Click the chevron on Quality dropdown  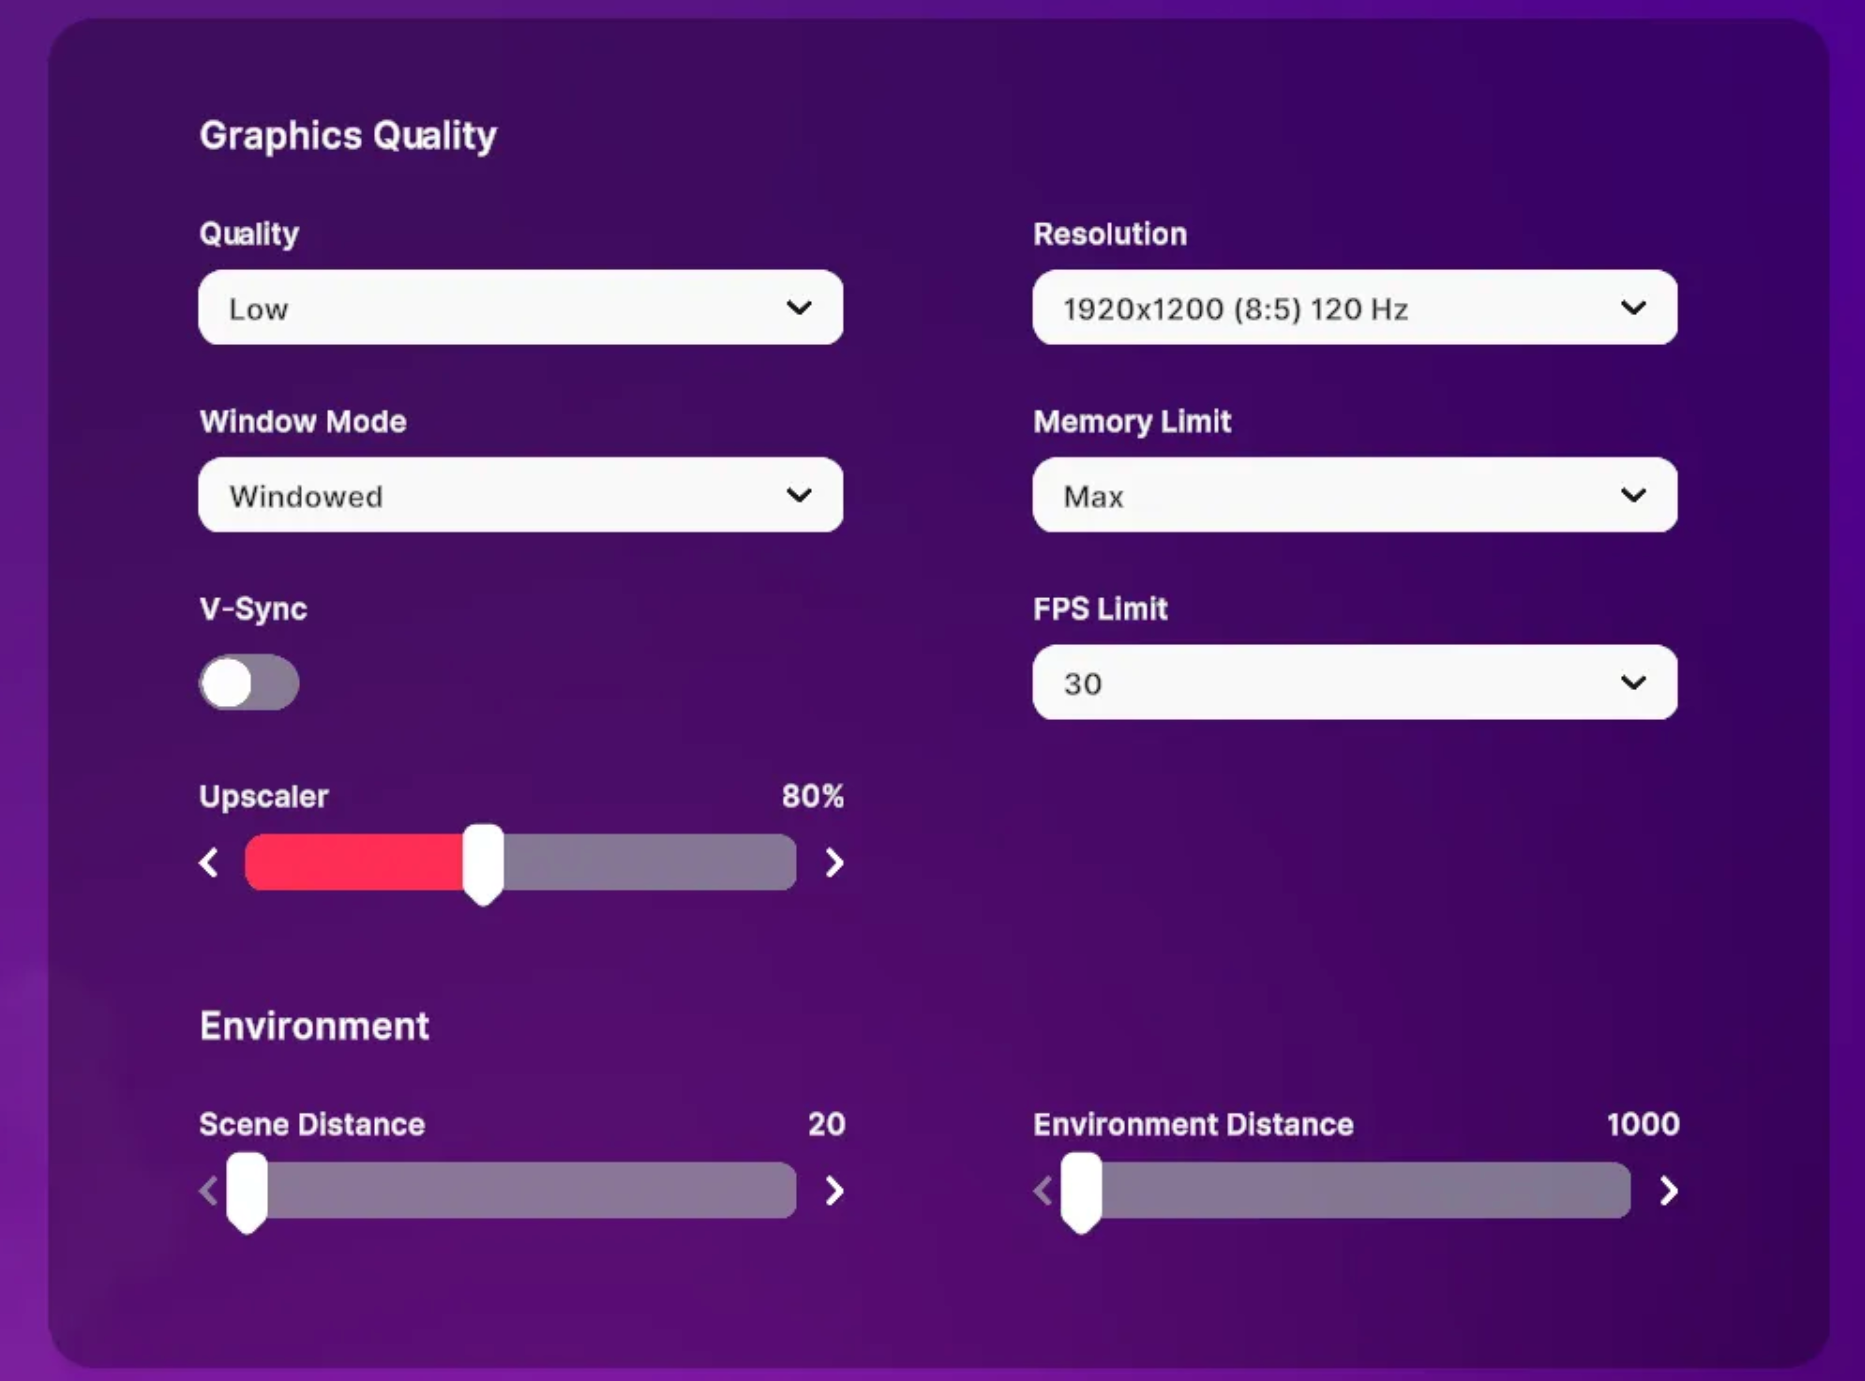tap(798, 308)
